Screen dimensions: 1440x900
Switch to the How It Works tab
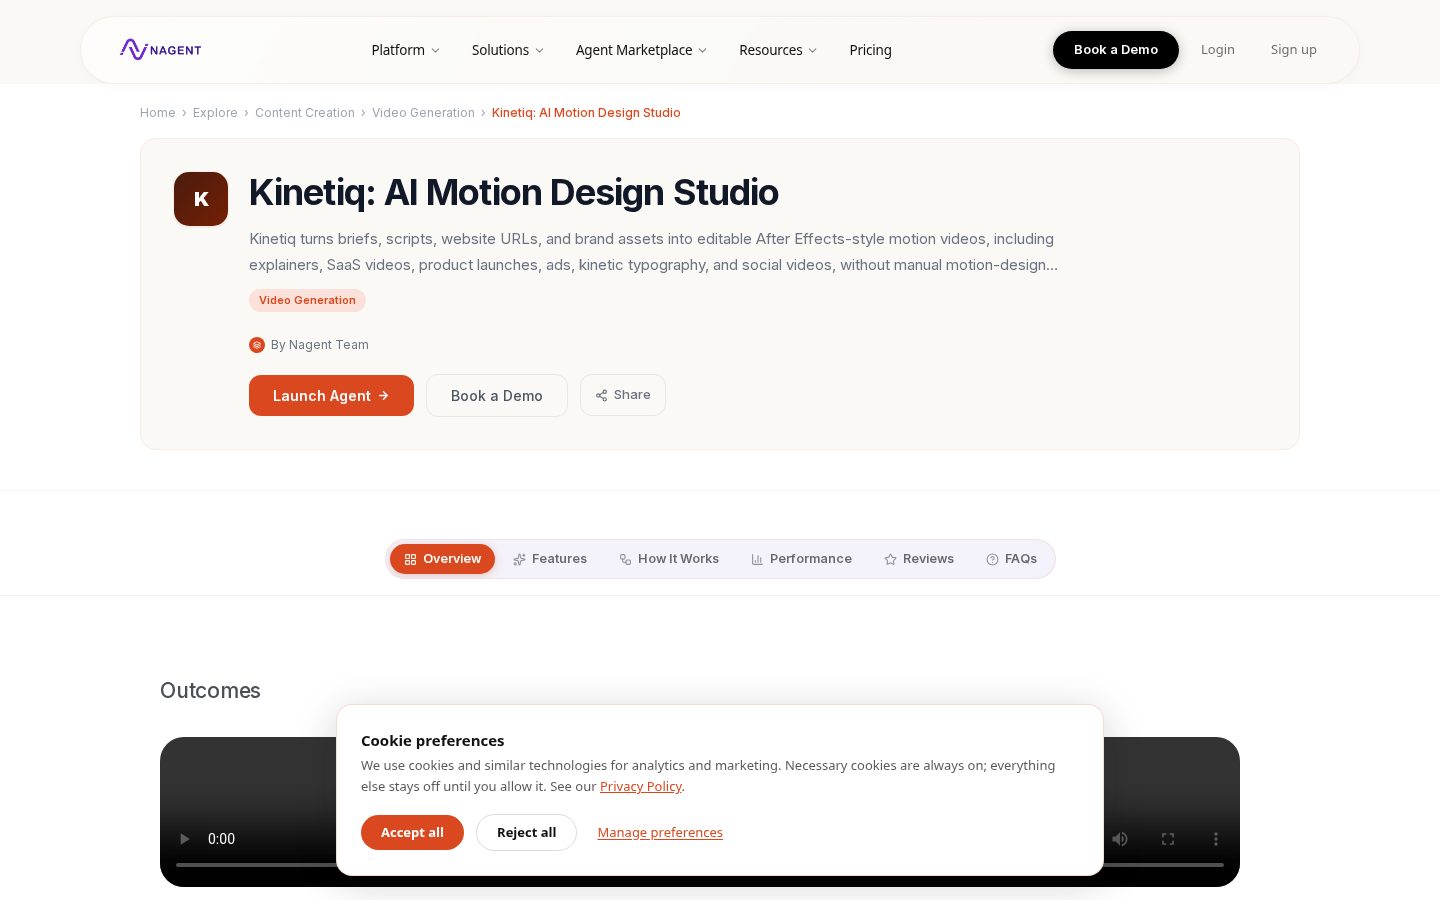[x=668, y=559]
